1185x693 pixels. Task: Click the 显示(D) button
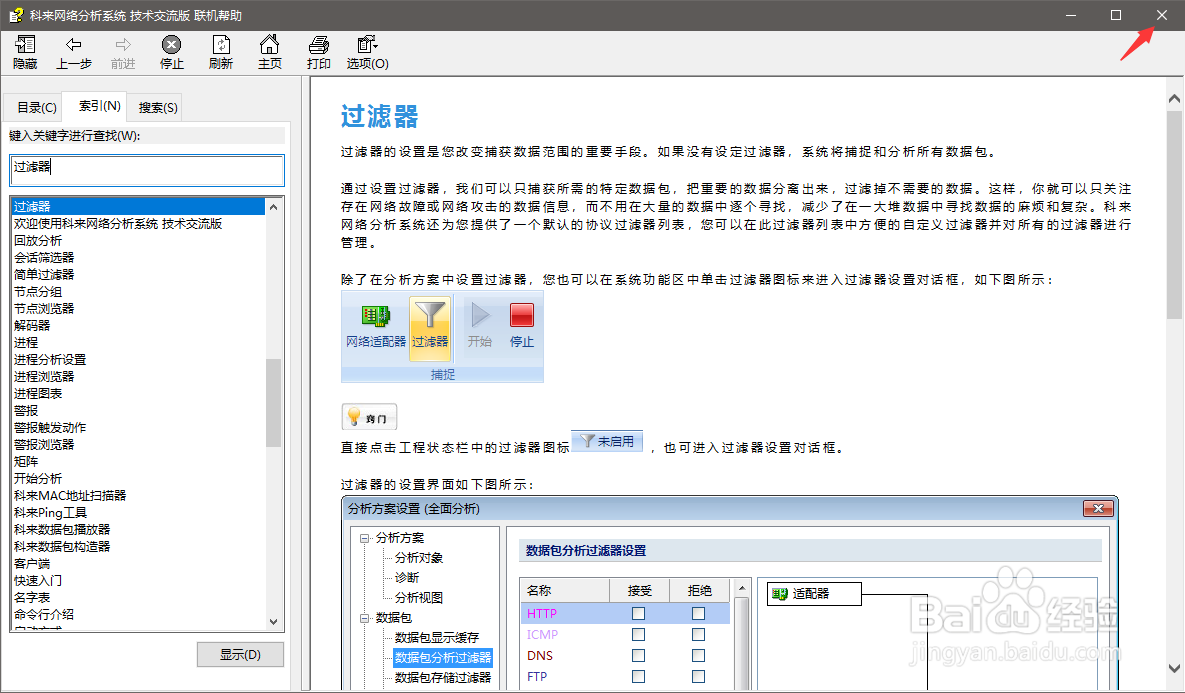[240, 654]
